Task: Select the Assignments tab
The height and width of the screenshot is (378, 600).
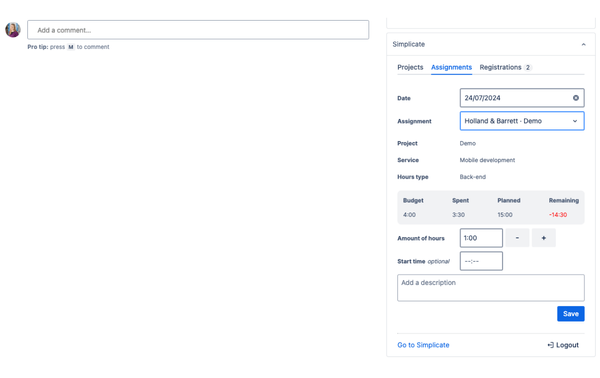Action: click(451, 67)
